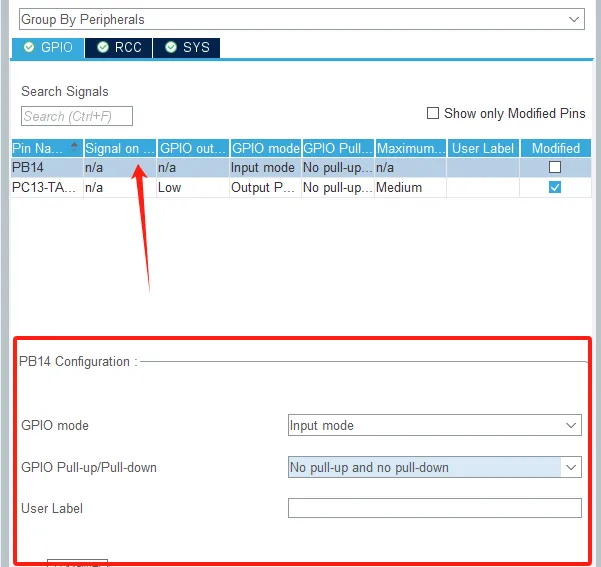Check the Modified box for PB14
601x567 pixels.
[555, 168]
